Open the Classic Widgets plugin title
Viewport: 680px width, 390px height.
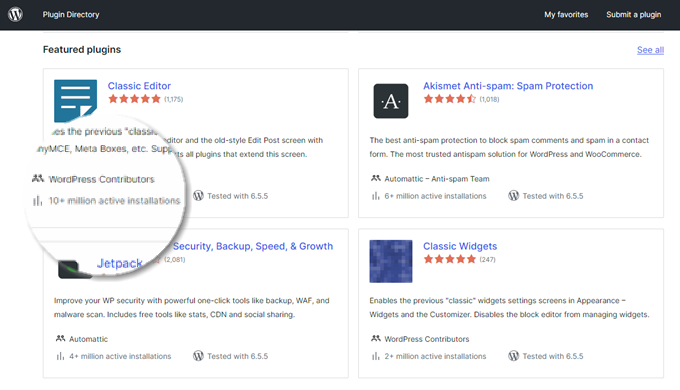coord(460,246)
